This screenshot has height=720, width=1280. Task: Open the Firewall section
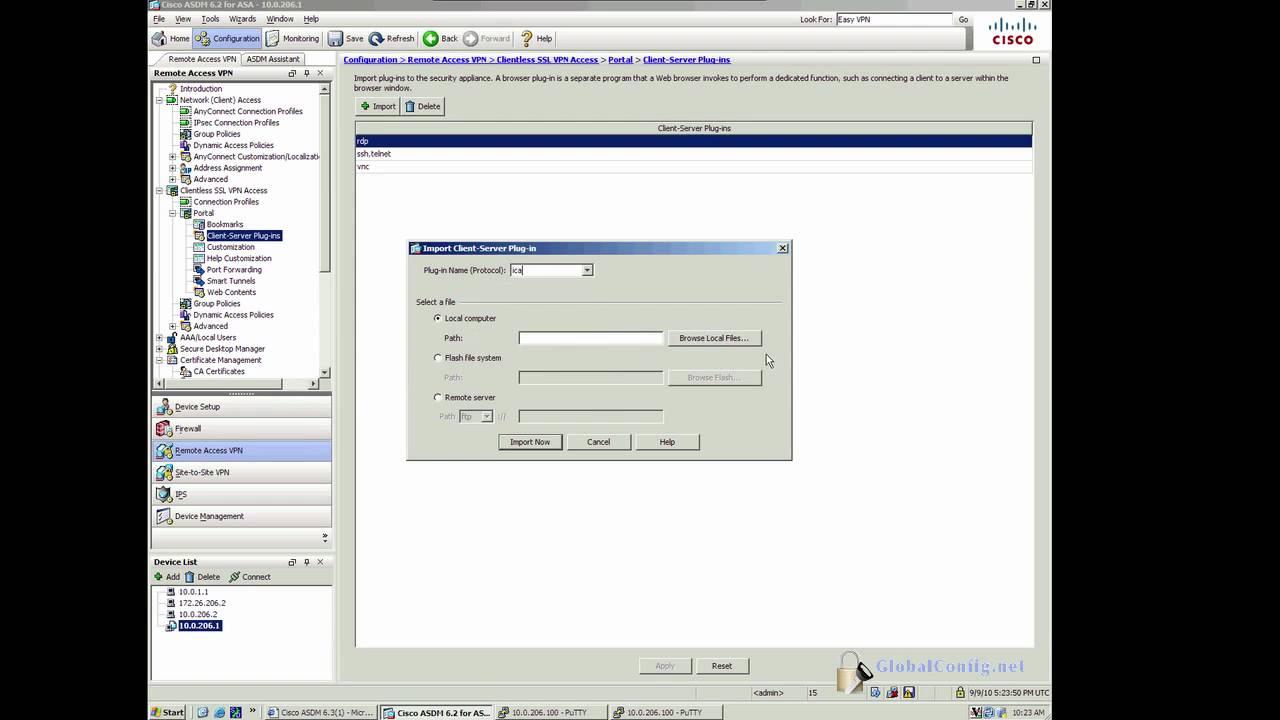(241, 429)
